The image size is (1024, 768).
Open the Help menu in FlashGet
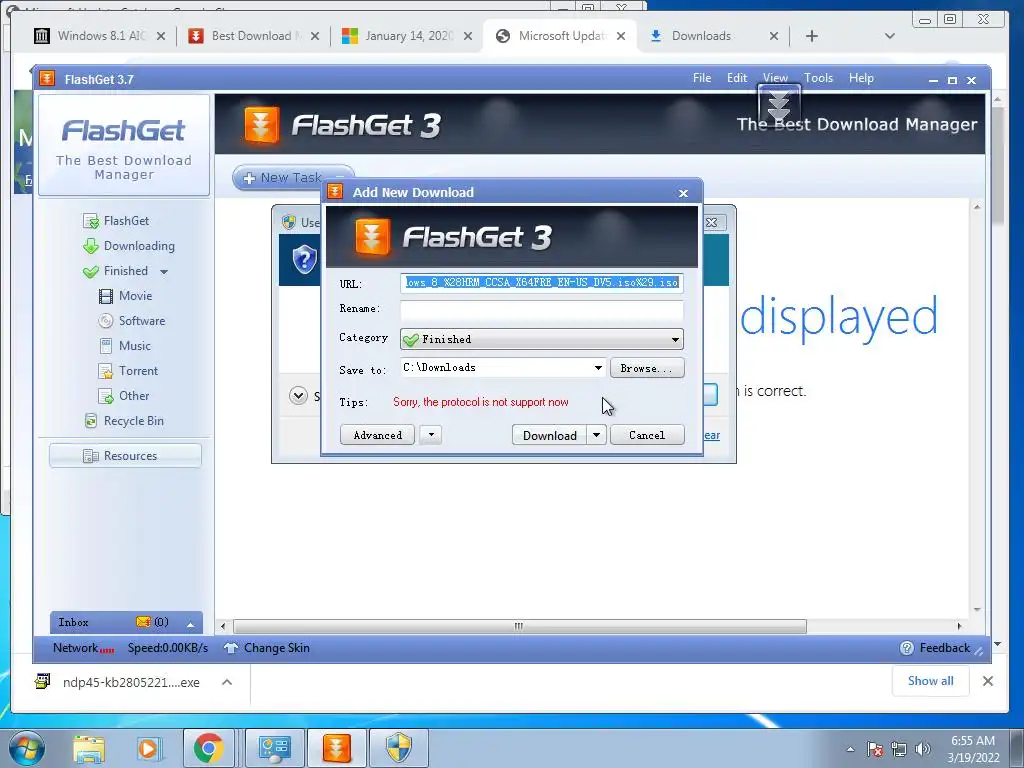click(861, 78)
